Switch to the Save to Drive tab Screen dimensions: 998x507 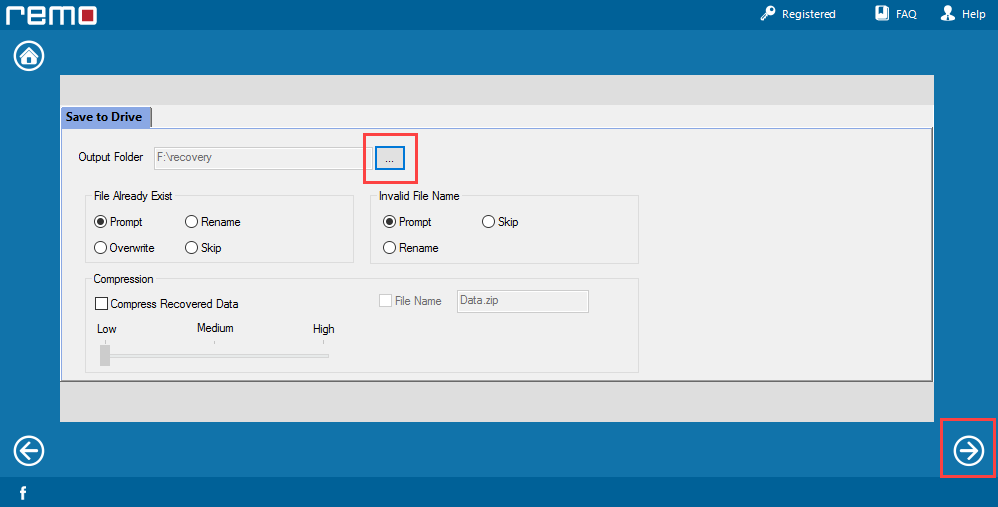click(x=106, y=117)
